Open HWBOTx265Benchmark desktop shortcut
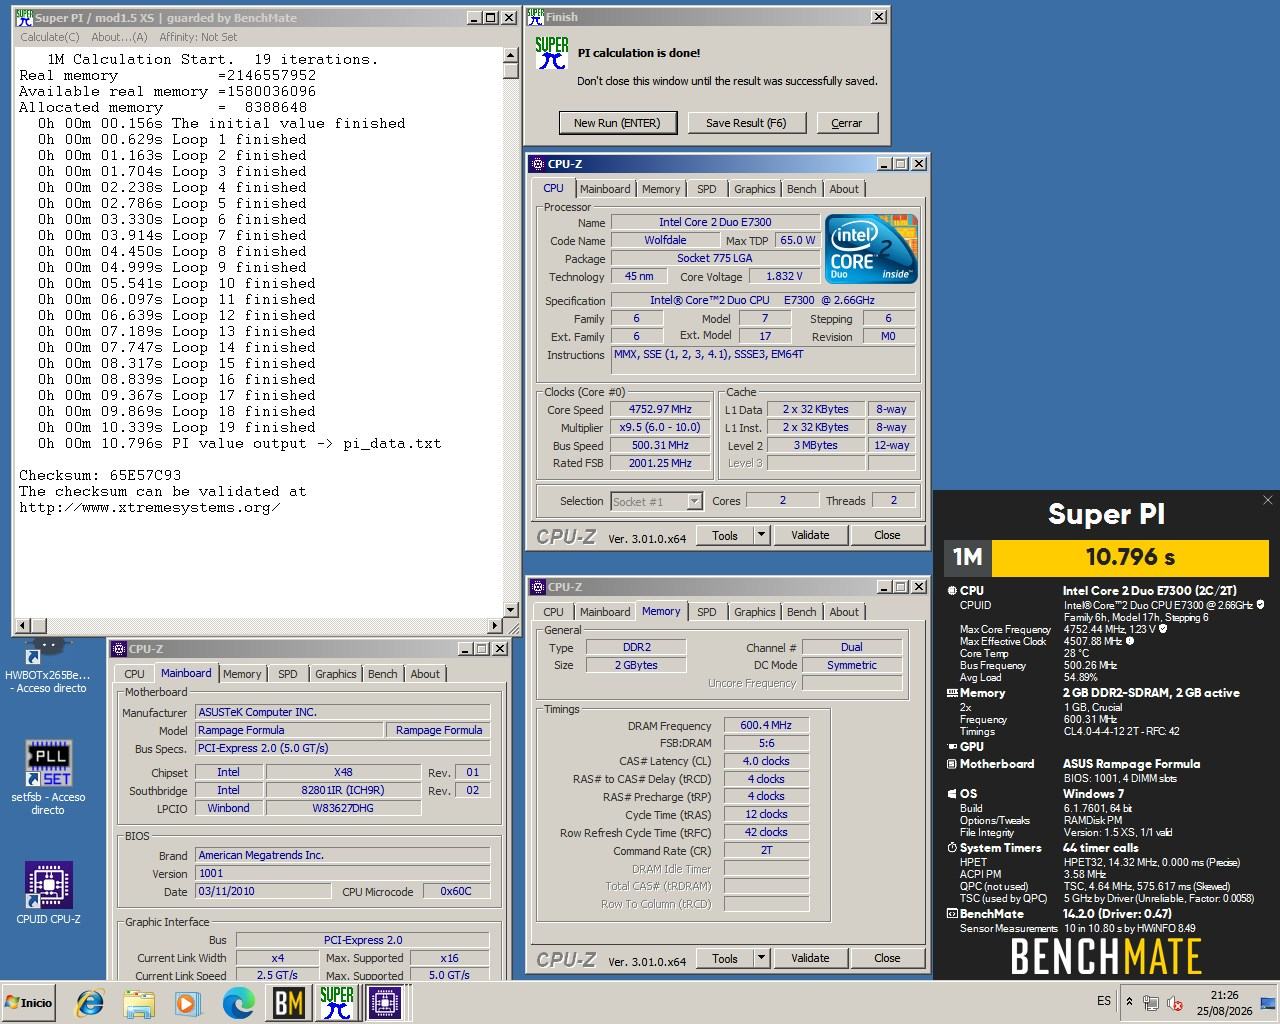The width and height of the screenshot is (1280, 1024). click(x=48, y=668)
